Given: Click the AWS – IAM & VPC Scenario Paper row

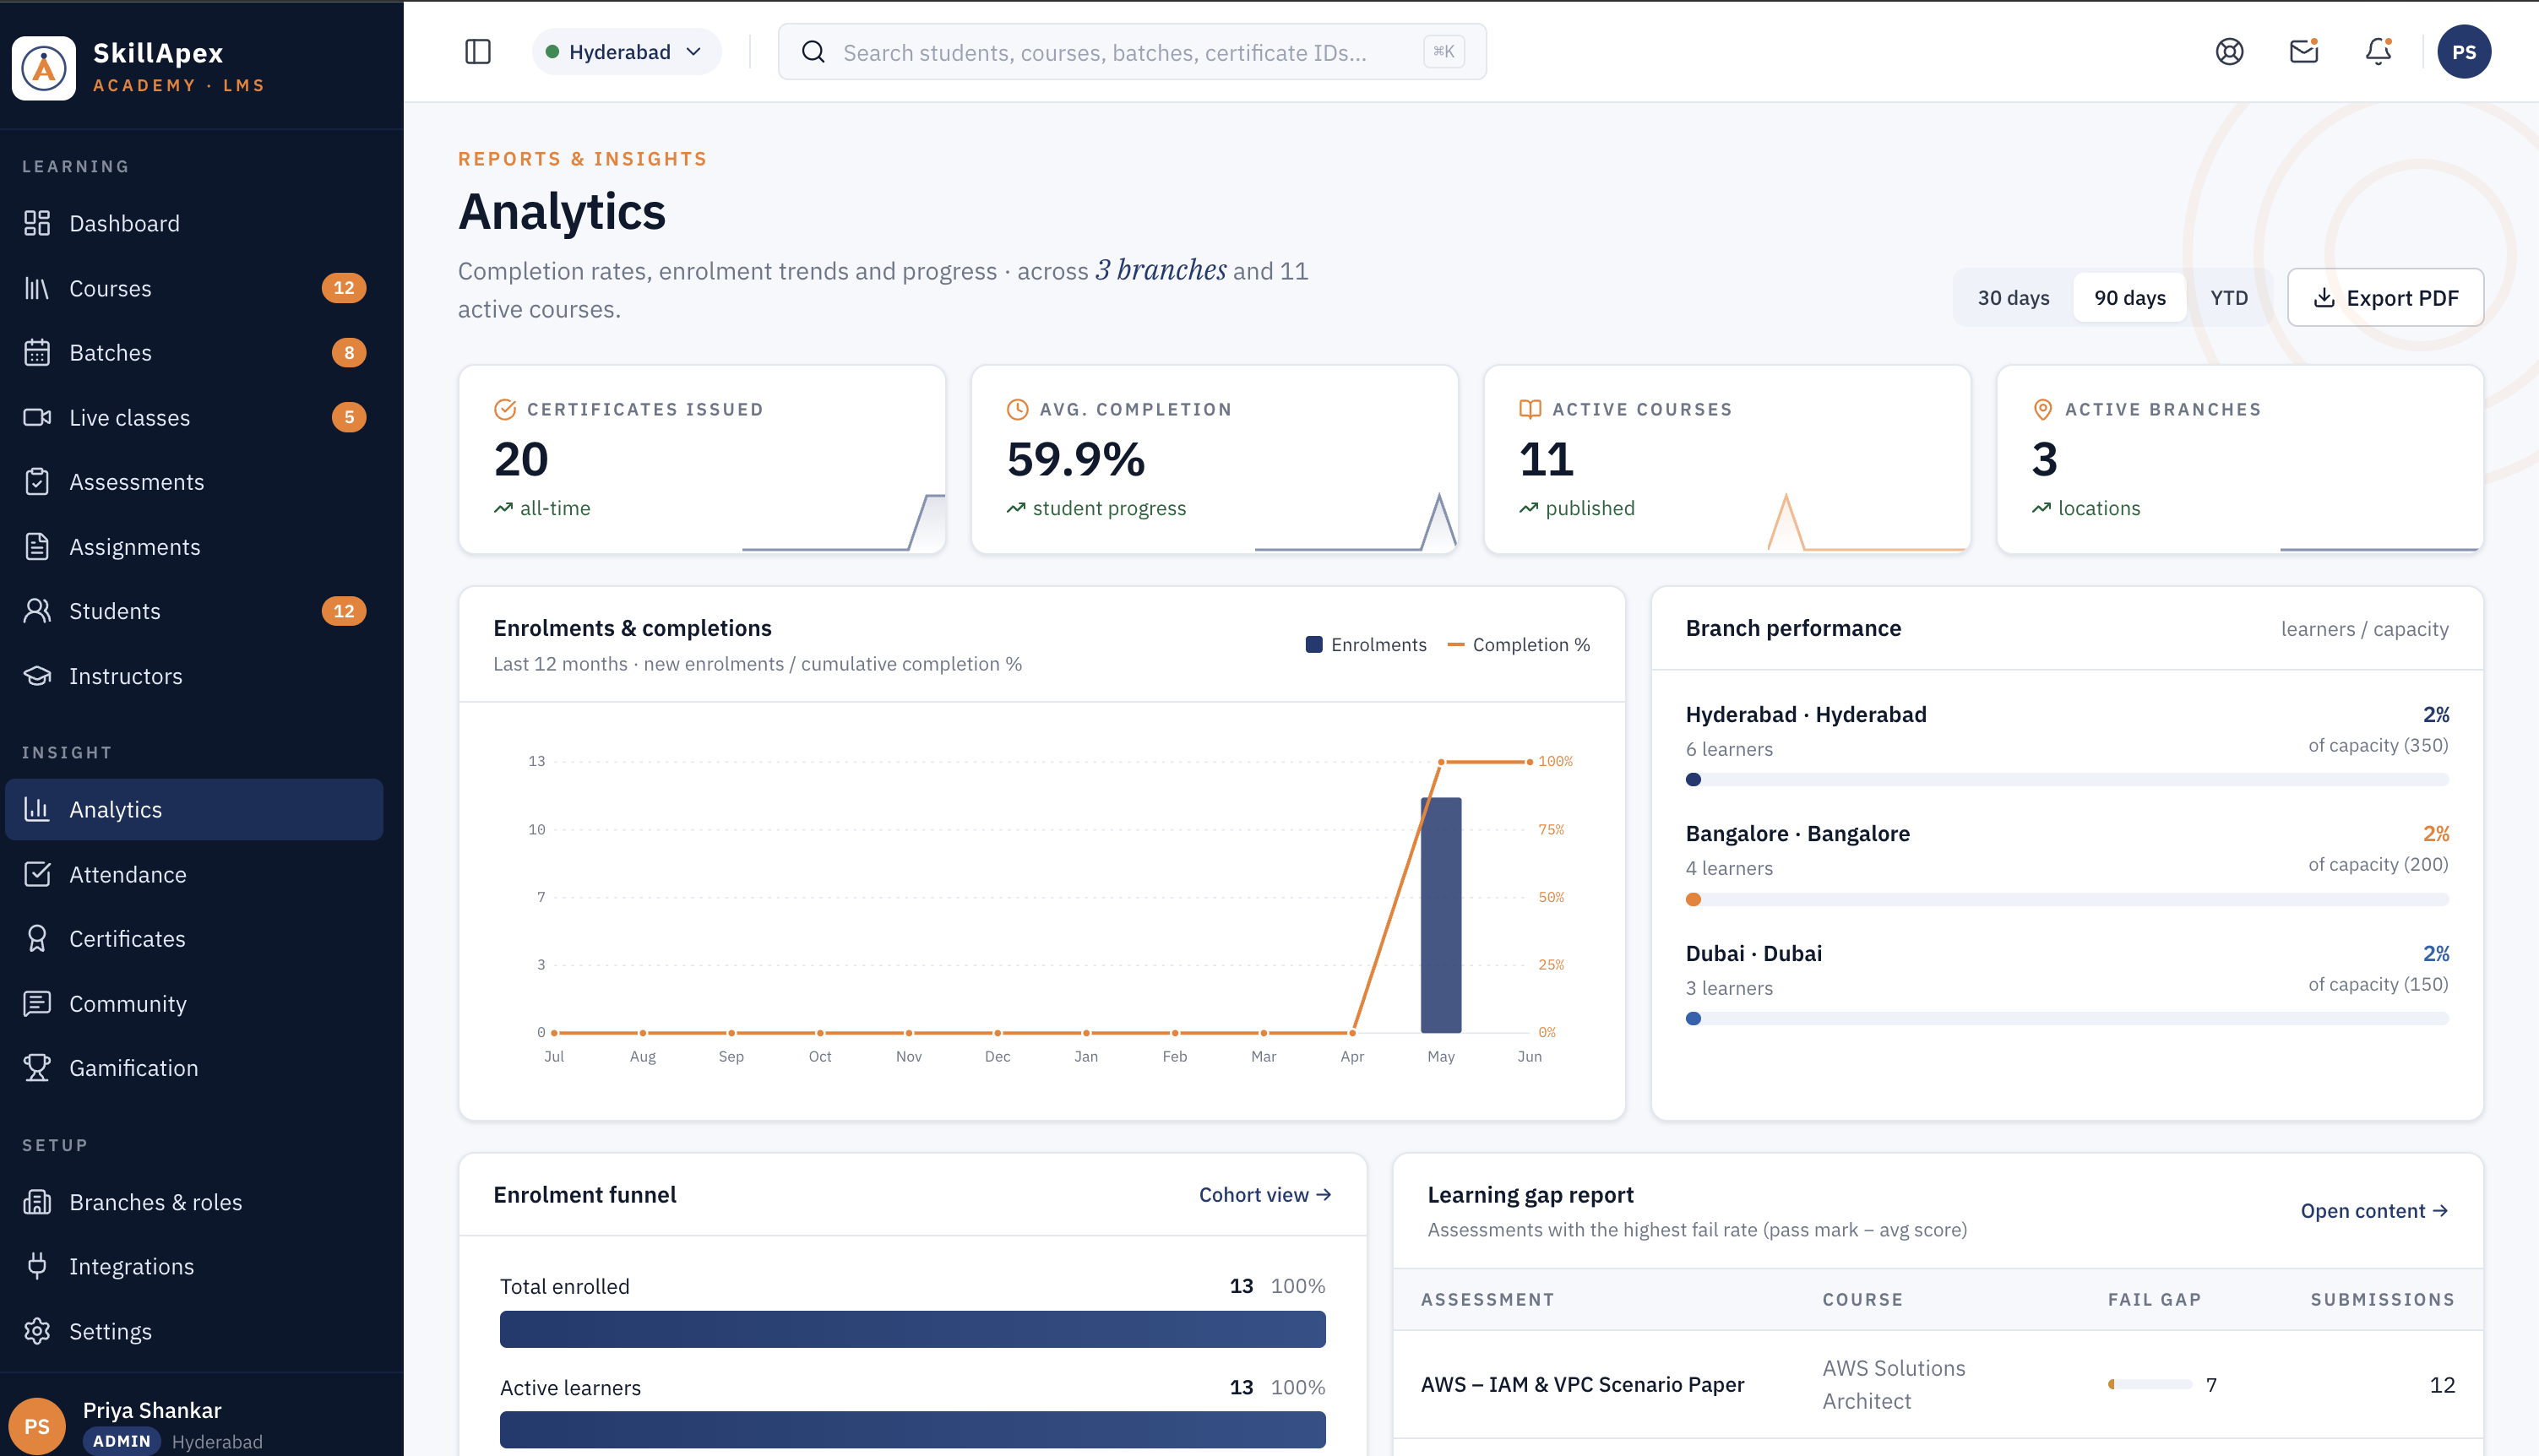Looking at the screenshot, I should 1937,1384.
